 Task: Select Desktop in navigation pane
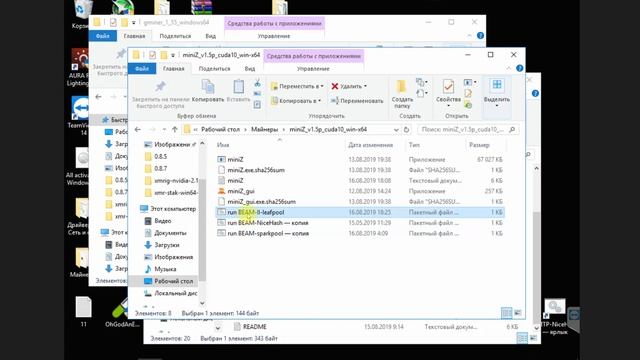pos(173,281)
